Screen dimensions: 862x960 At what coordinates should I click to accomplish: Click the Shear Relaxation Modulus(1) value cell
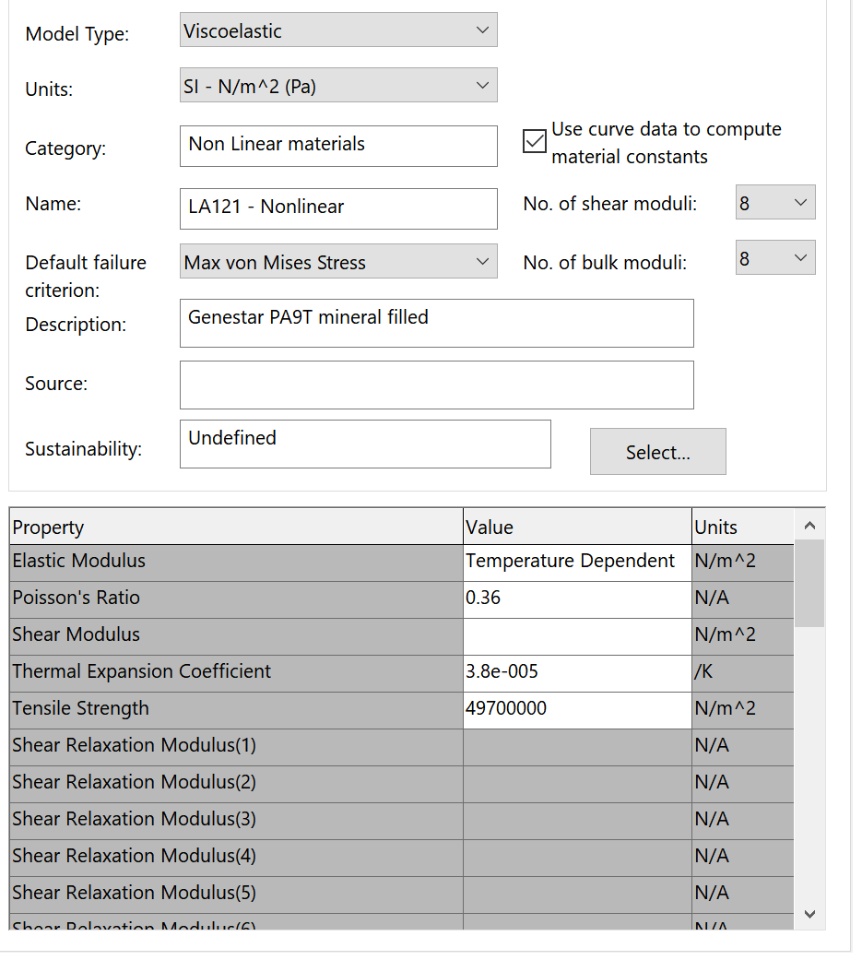tap(577, 748)
